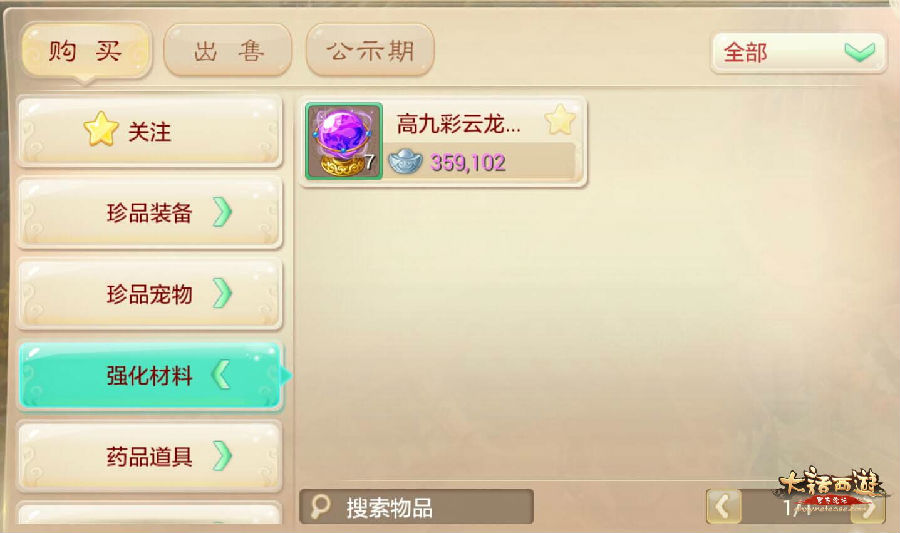Viewport: 900px width, 533px height.
Task: Expand the 珍品宠物 category chevron
Action: 222,293
